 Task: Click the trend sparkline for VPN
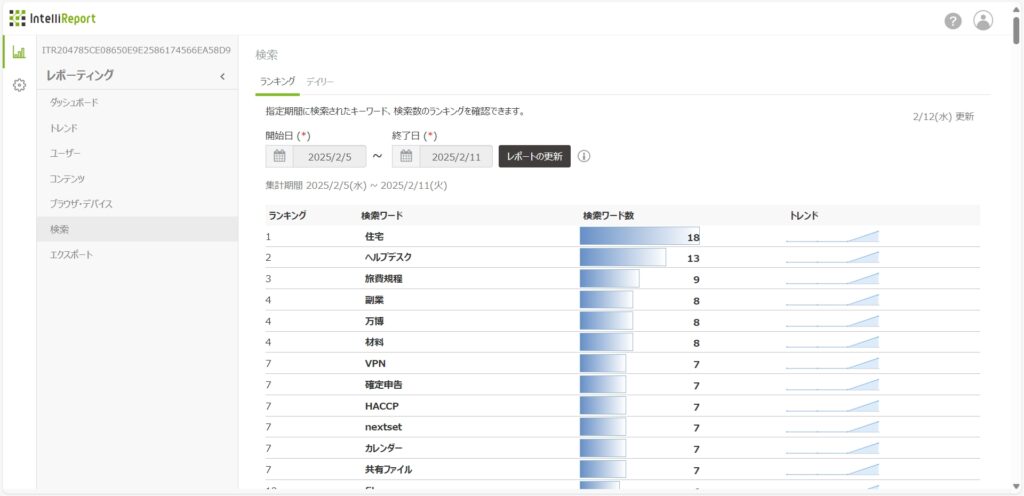pyautogui.click(x=833, y=364)
